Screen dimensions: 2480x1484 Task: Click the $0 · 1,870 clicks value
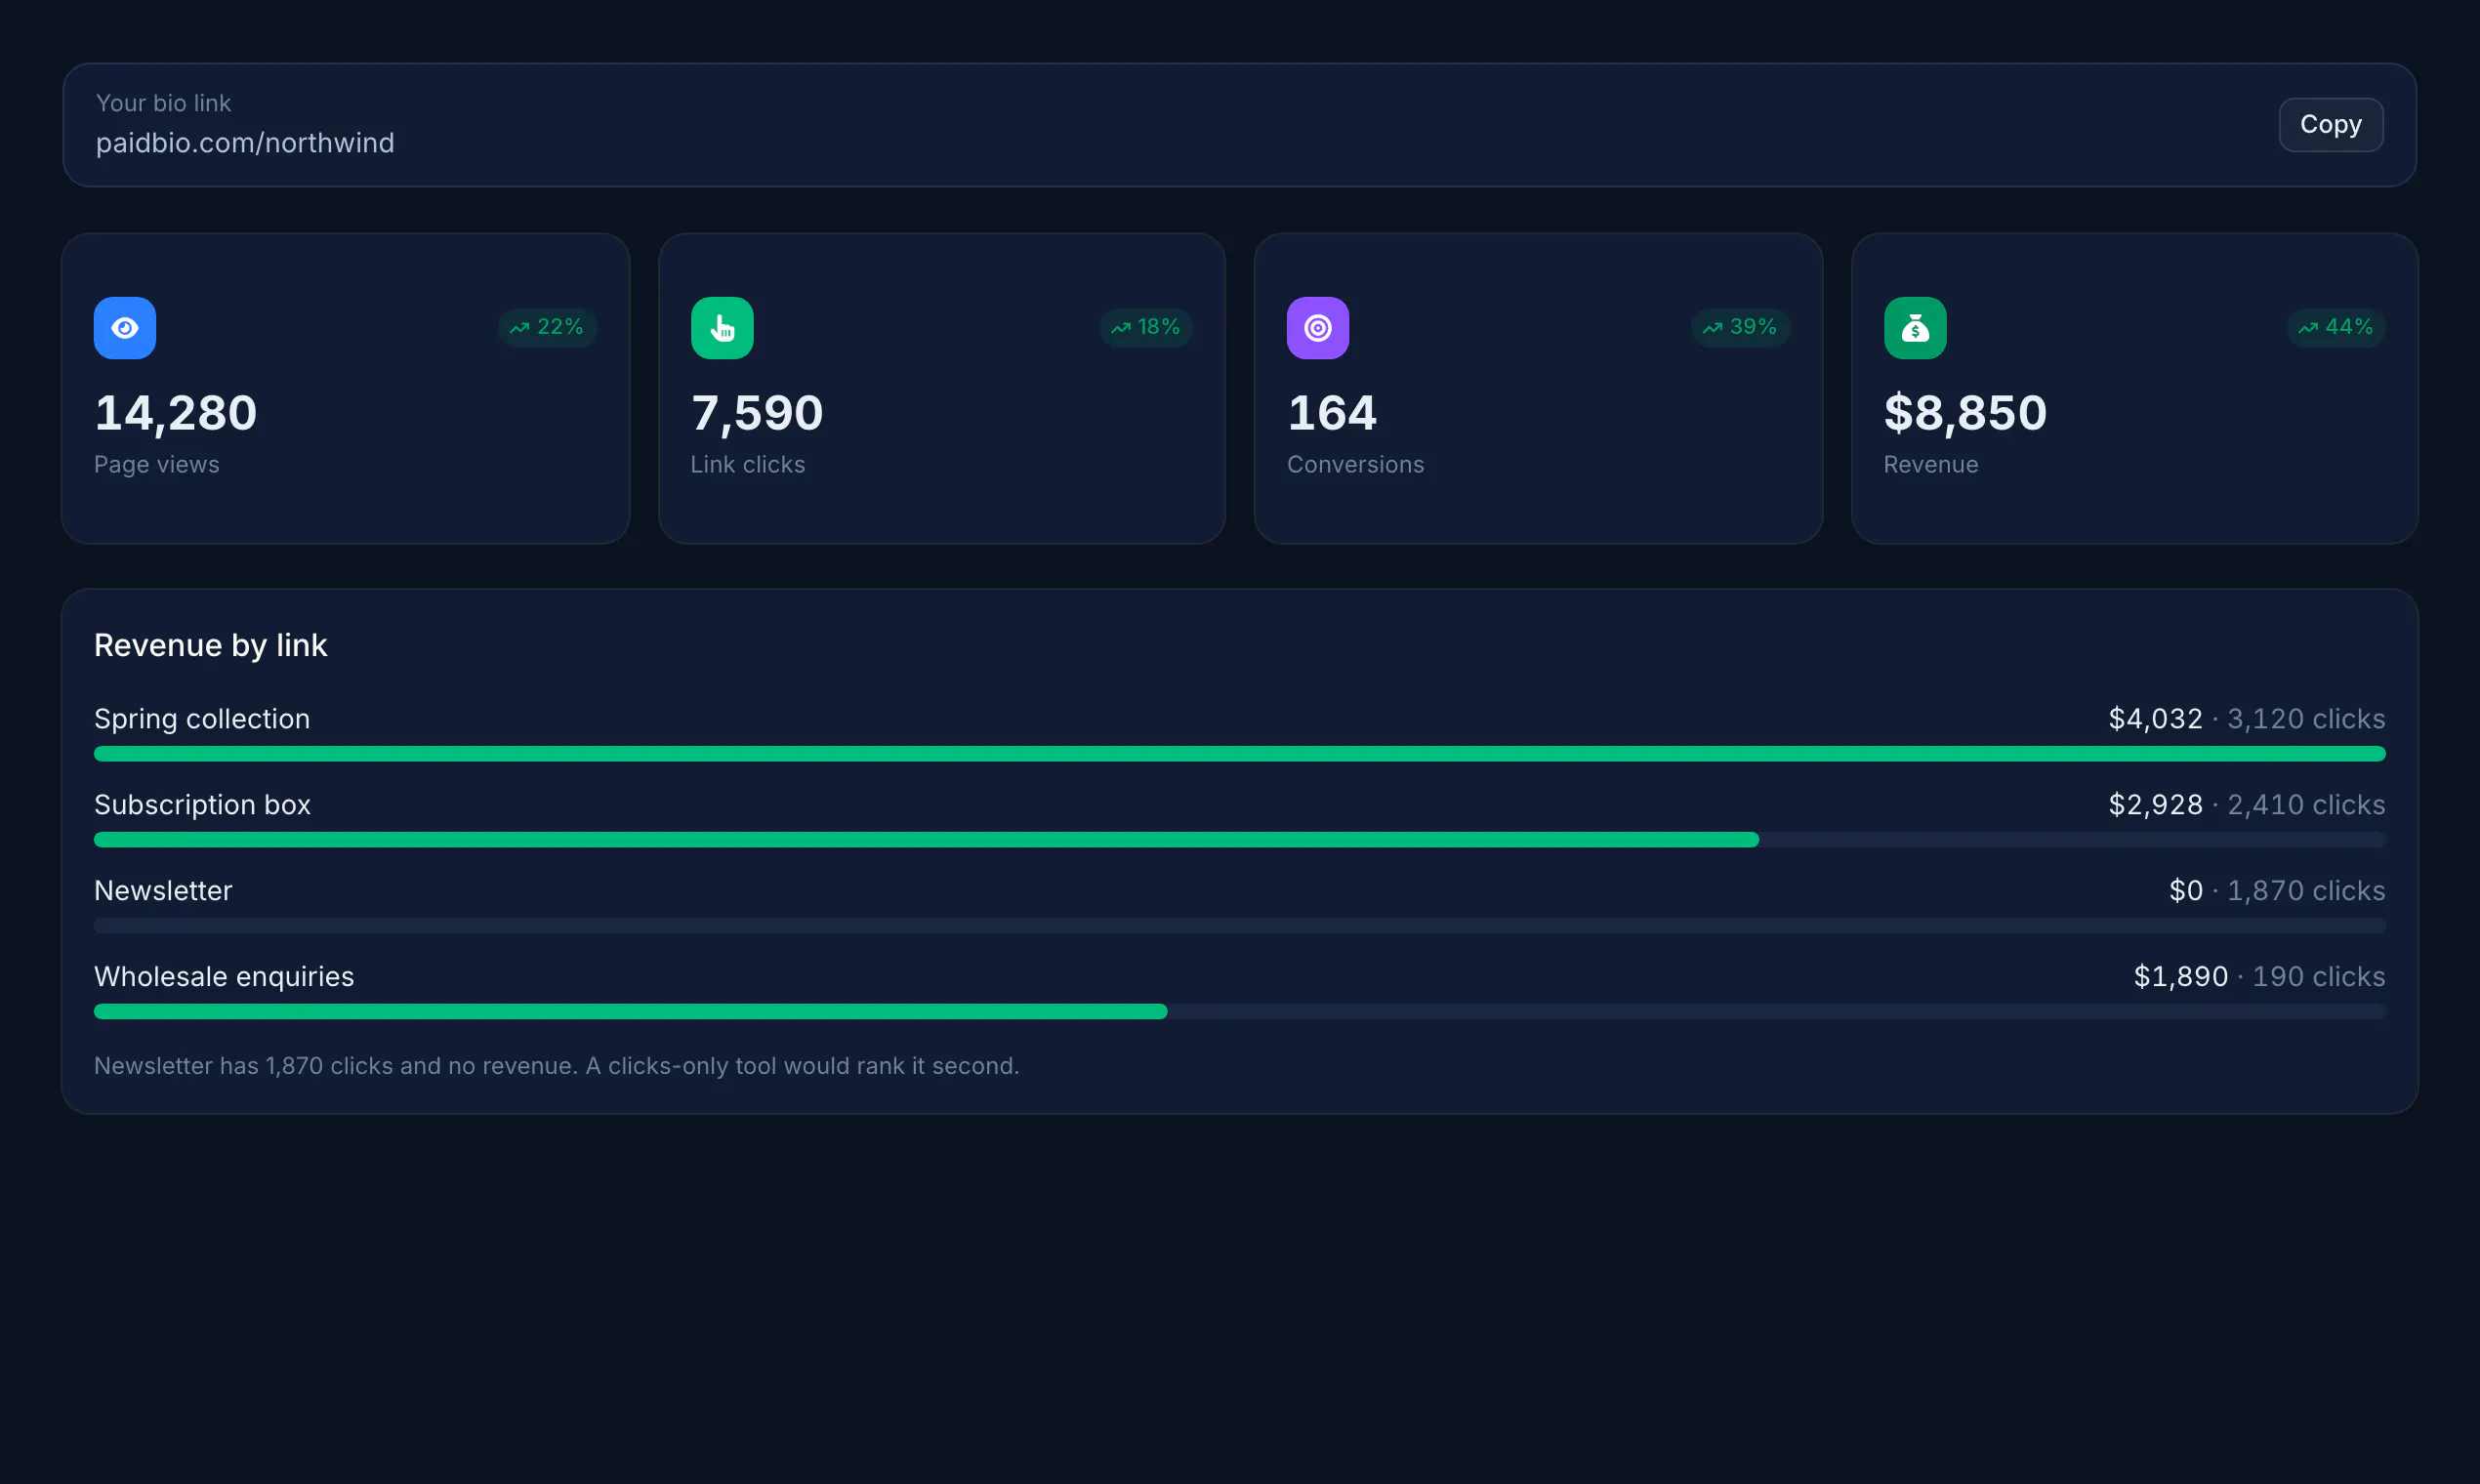click(2277, 891)
